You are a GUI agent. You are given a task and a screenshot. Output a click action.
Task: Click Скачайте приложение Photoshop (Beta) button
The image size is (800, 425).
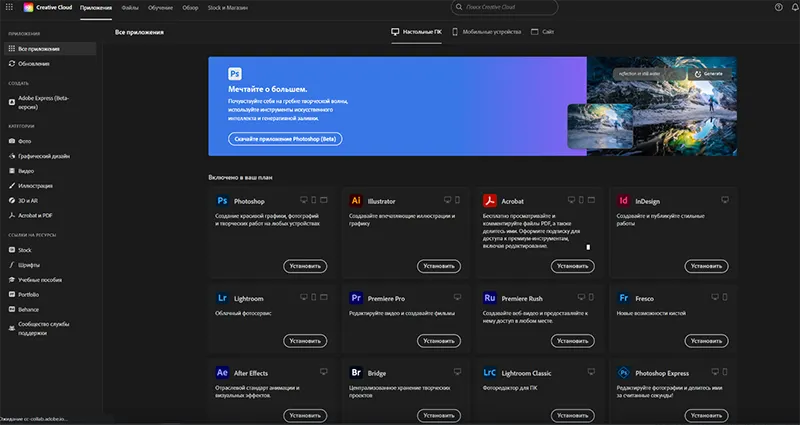285,138
